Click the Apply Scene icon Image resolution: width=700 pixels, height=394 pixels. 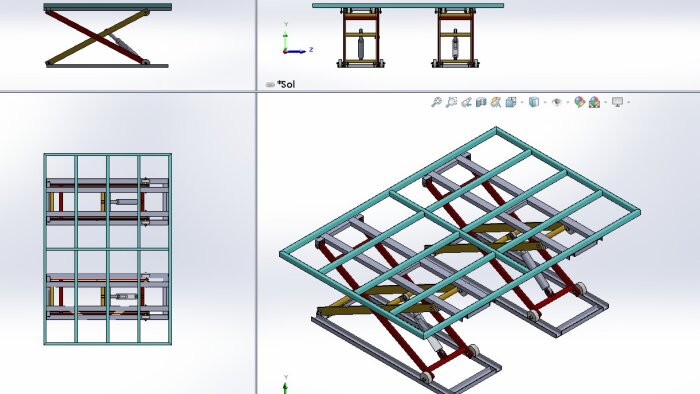pyautogui.click(x=594, y=102)
